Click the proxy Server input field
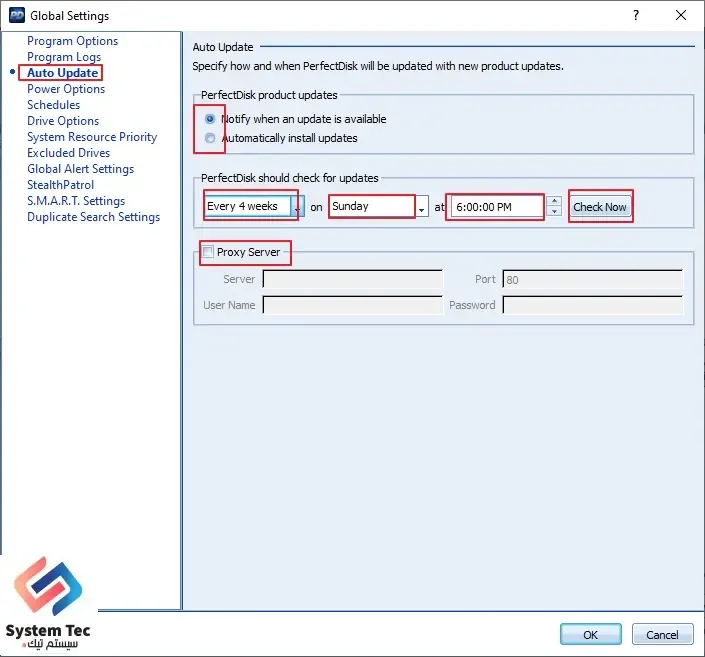This screenshot has height=657, width=705. 352,279
